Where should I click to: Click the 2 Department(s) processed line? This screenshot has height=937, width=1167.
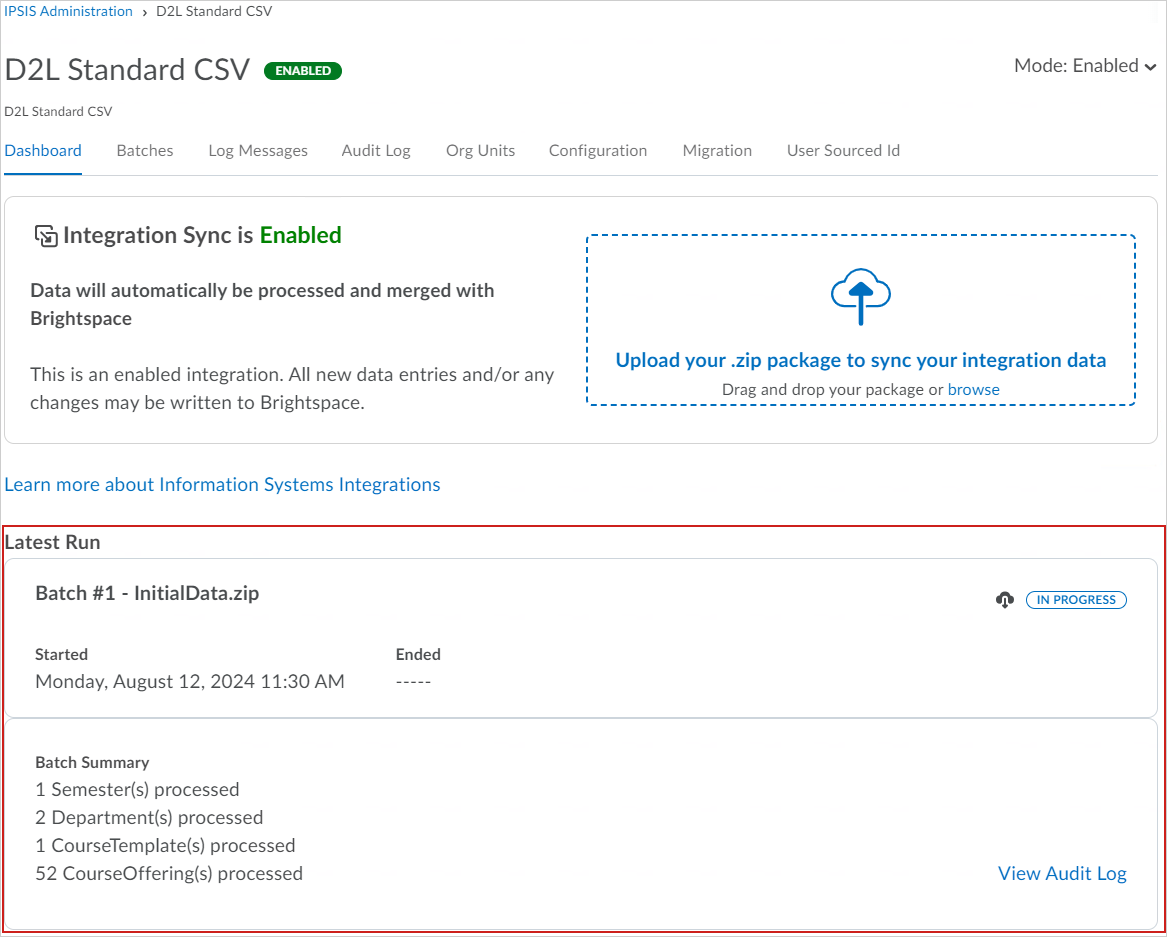149,817
